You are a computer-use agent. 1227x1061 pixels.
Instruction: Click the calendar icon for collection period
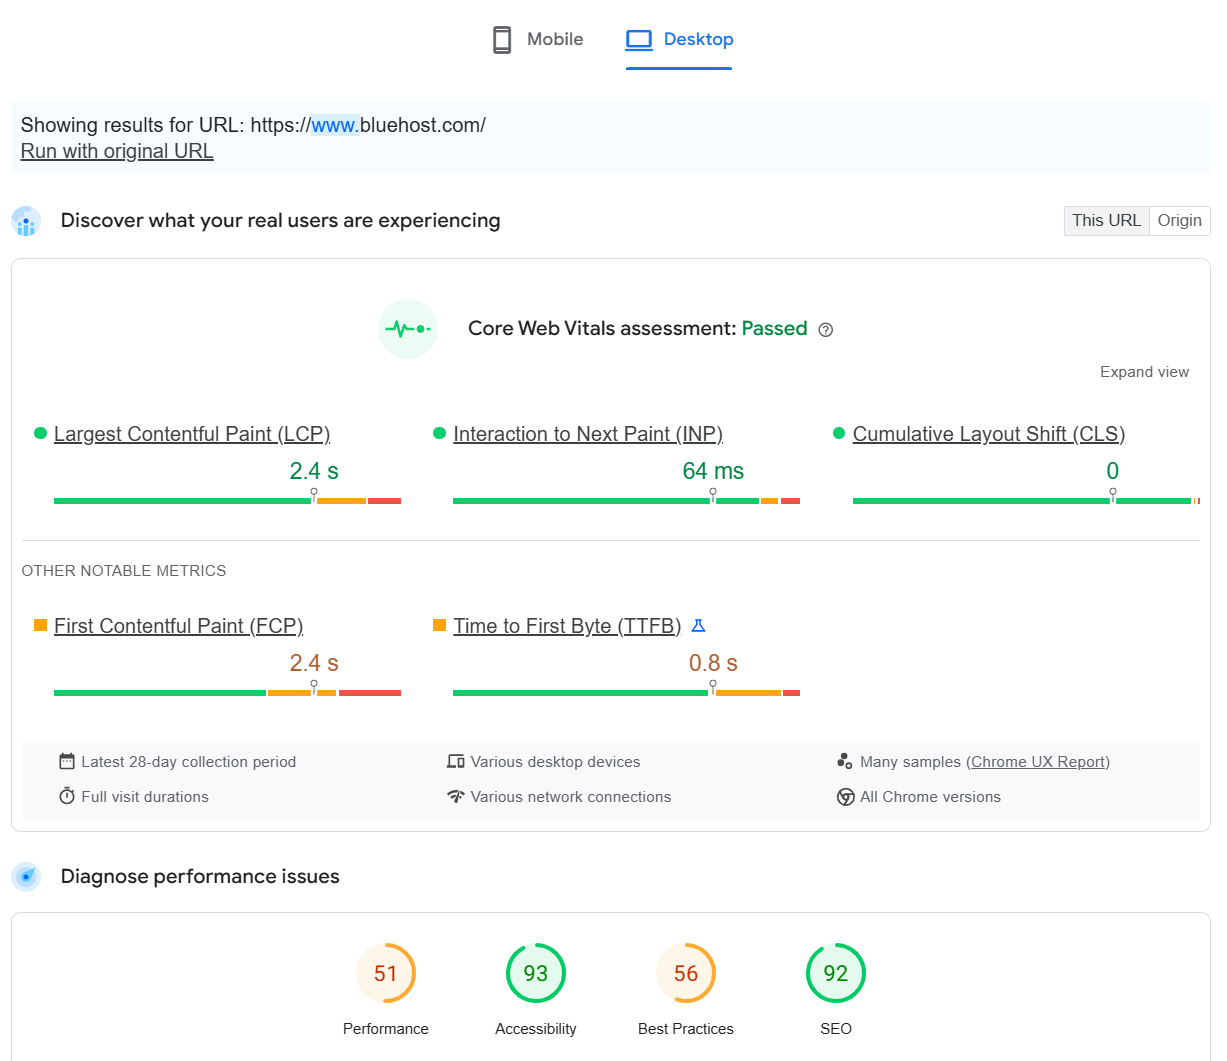pyautogui.click(x=66, y=761)
